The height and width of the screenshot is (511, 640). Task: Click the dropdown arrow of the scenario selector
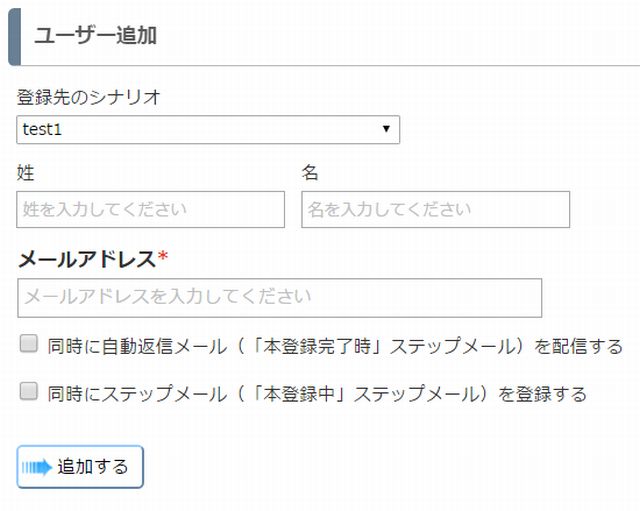(386, 129)
